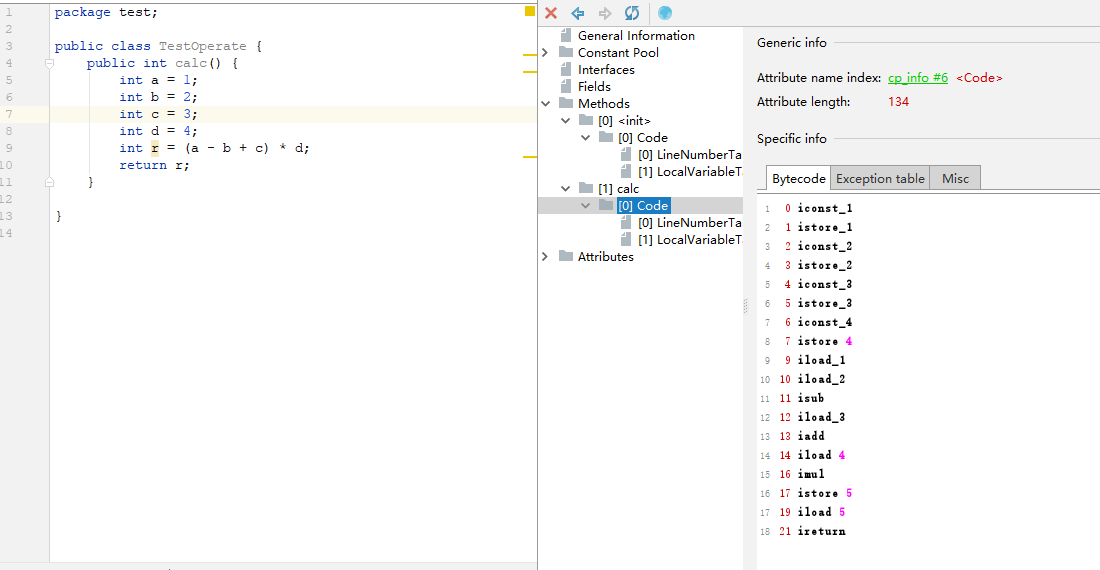Click gutter line number 7
1100x570 pixels.
(8, 114)
